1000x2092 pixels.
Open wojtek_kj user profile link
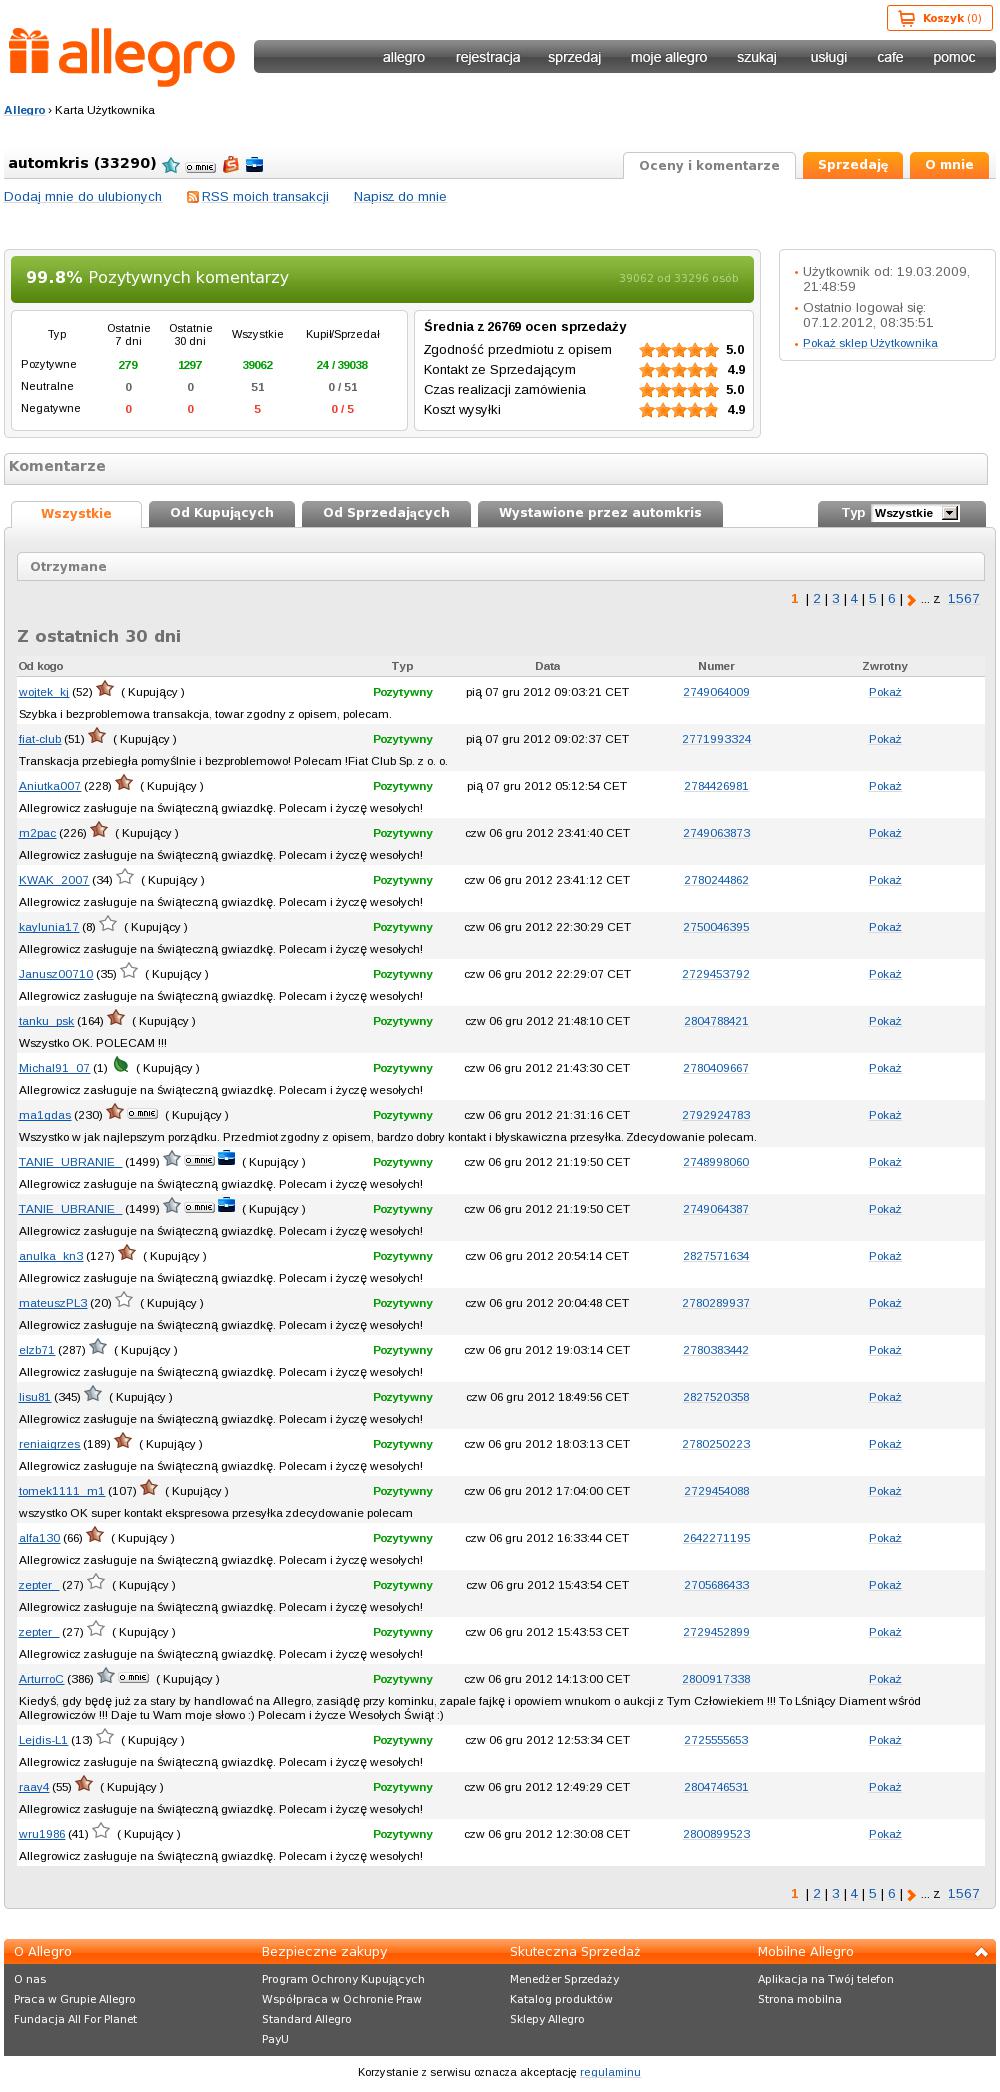[44, 692]
